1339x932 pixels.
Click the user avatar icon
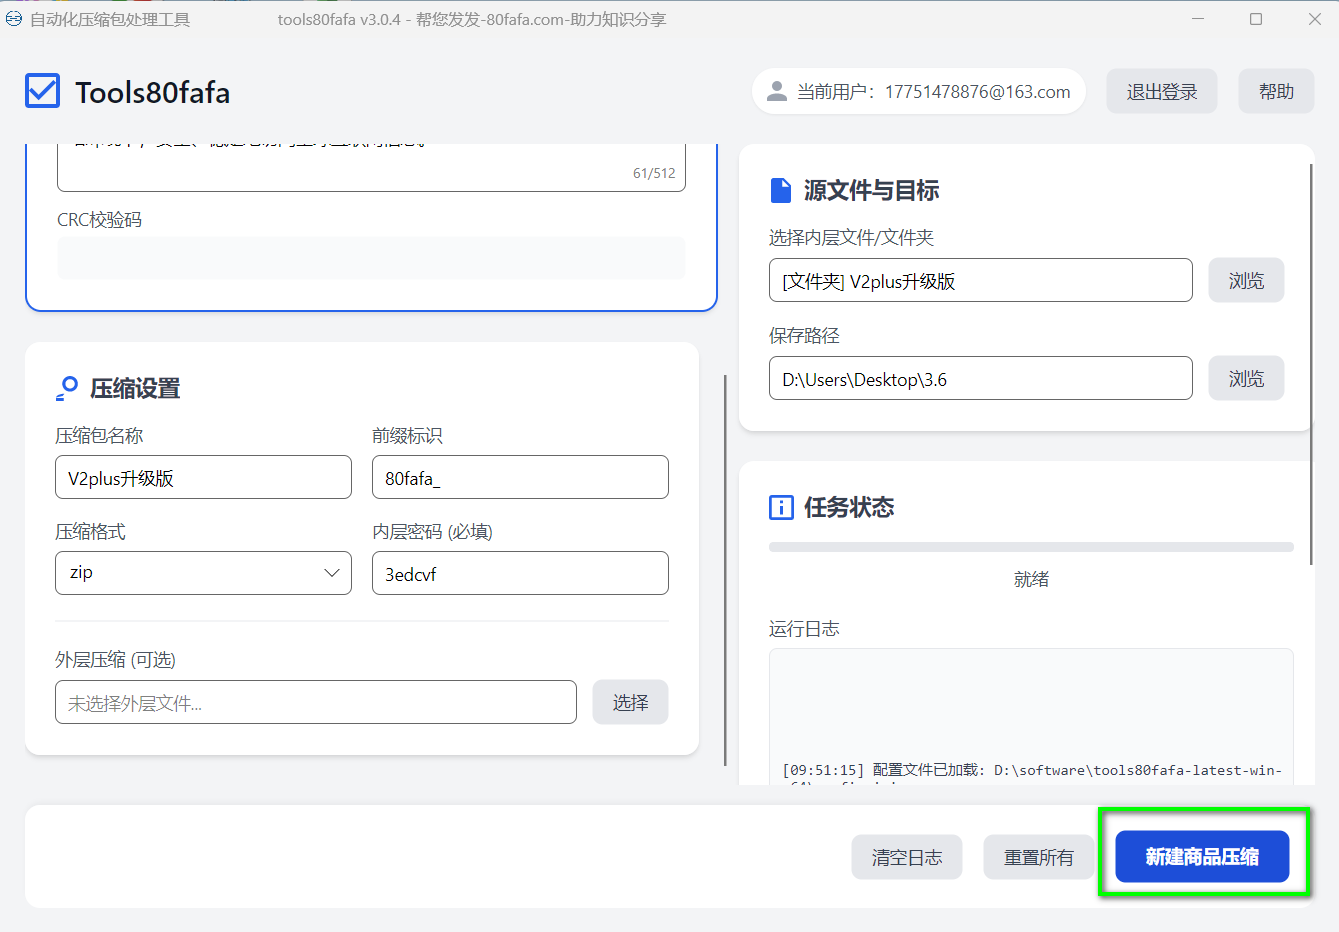coord(776,92)
